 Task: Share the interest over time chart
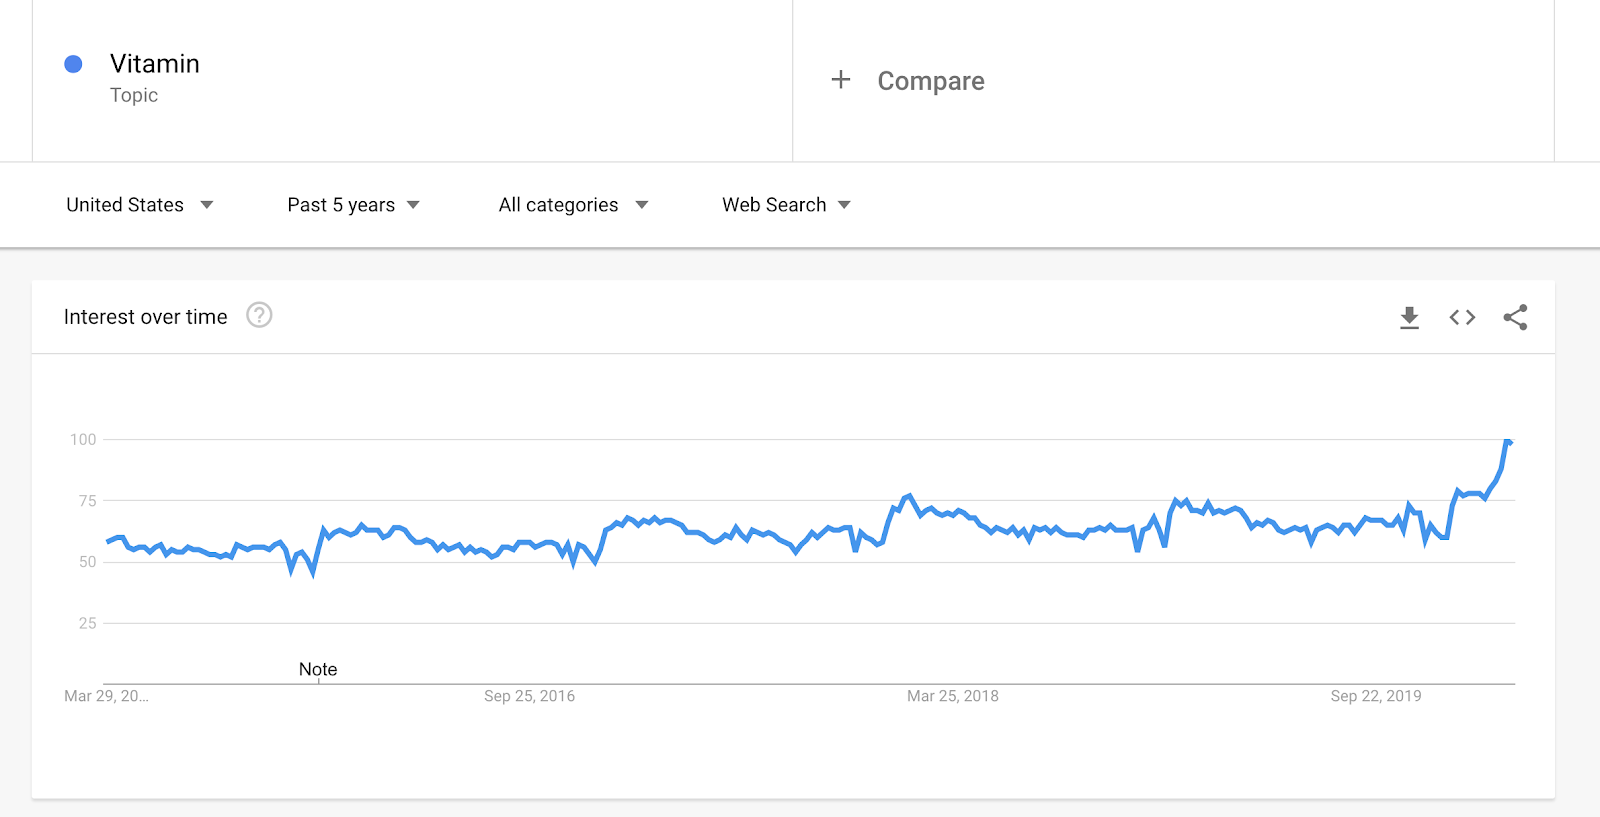click(1515, 318)
